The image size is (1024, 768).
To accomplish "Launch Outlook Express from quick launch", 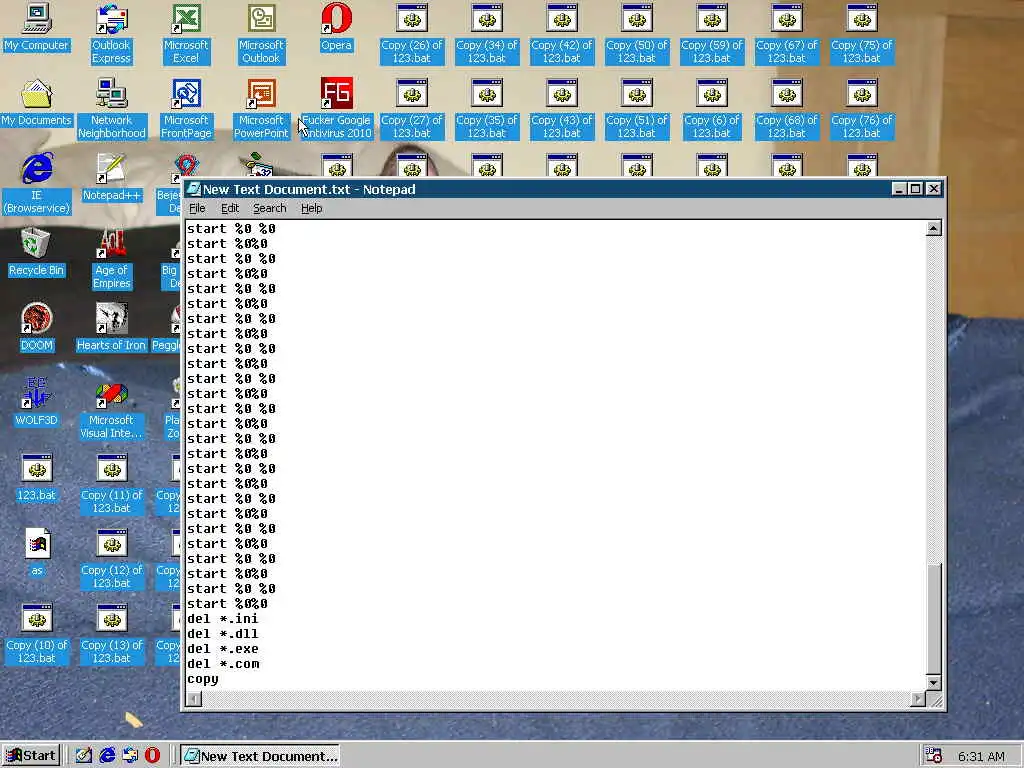I will click(x=130, y=756).
